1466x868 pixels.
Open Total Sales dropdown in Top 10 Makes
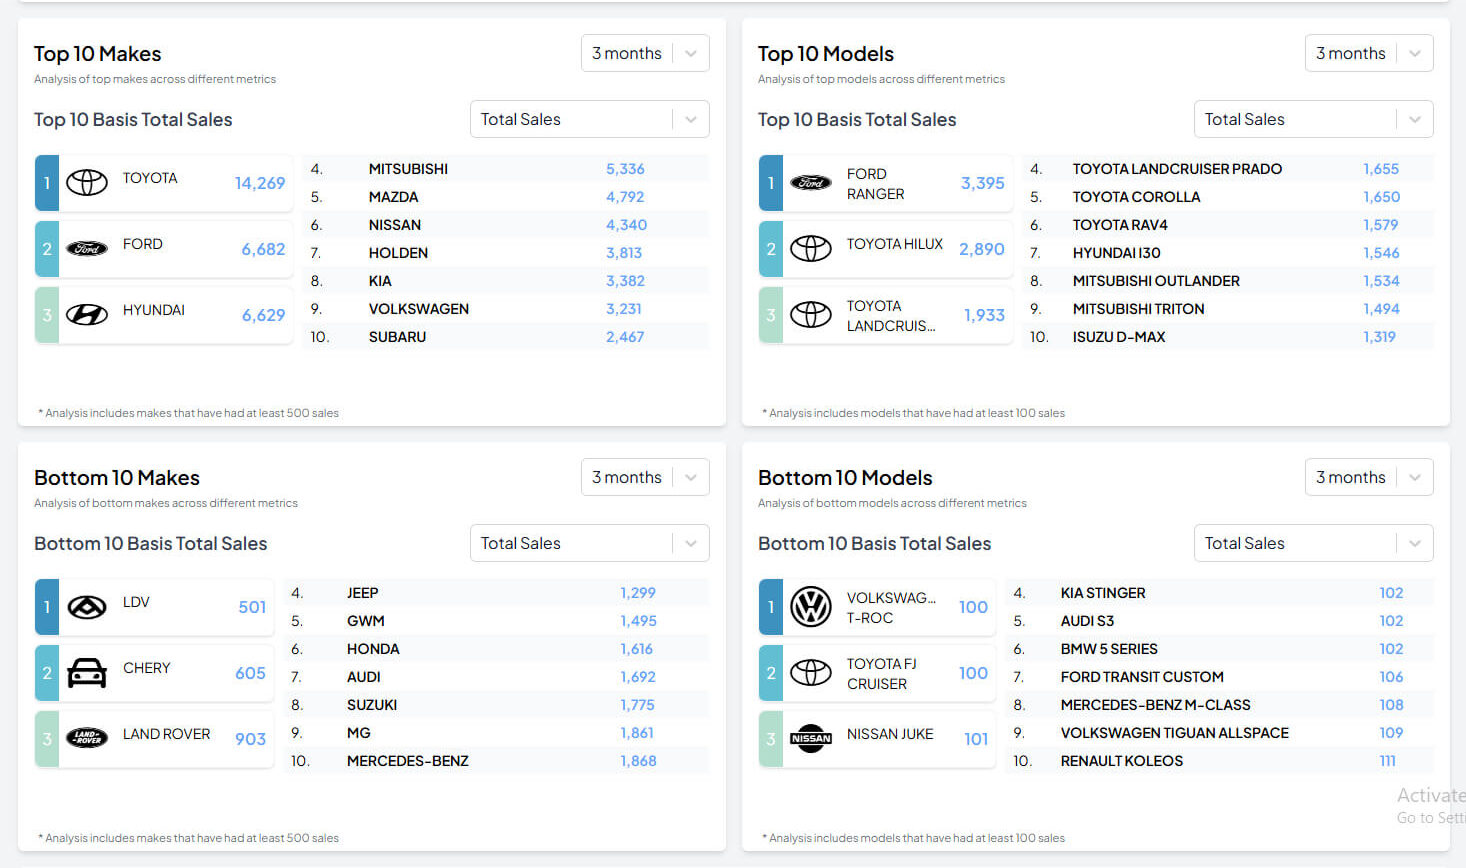[x=590, y=119]
